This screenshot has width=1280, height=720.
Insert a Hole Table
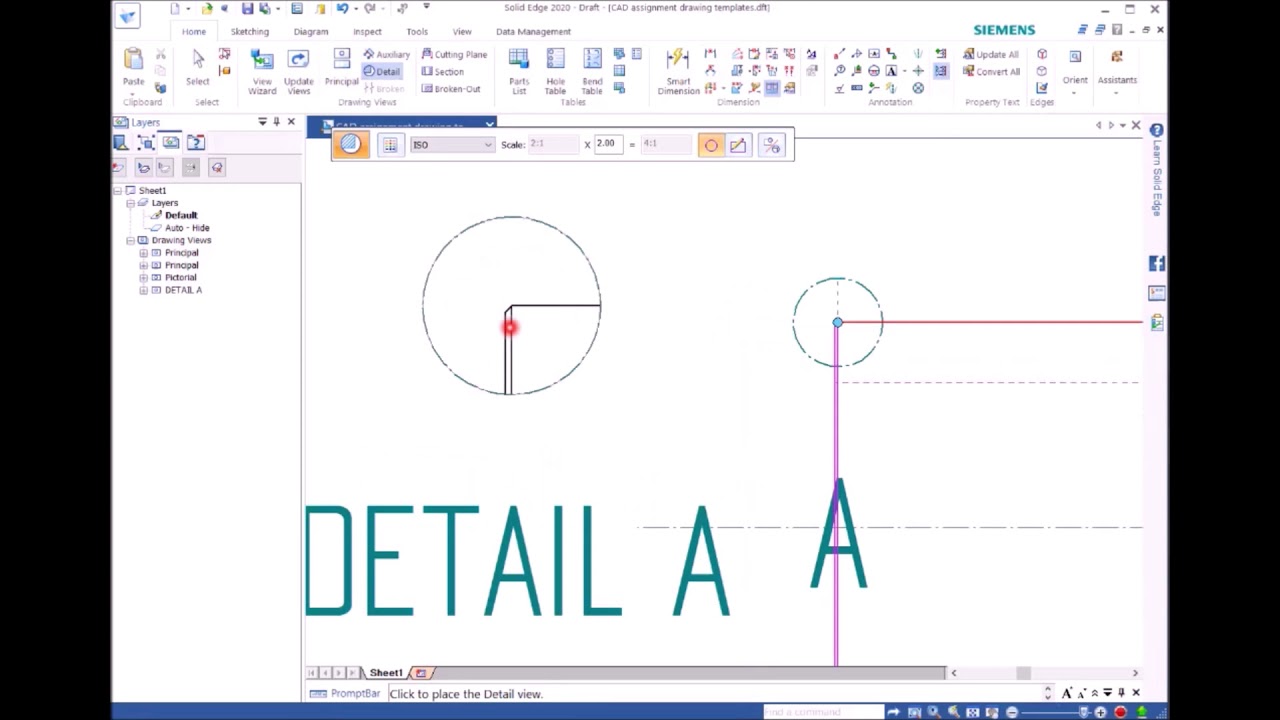click(555, 71)
